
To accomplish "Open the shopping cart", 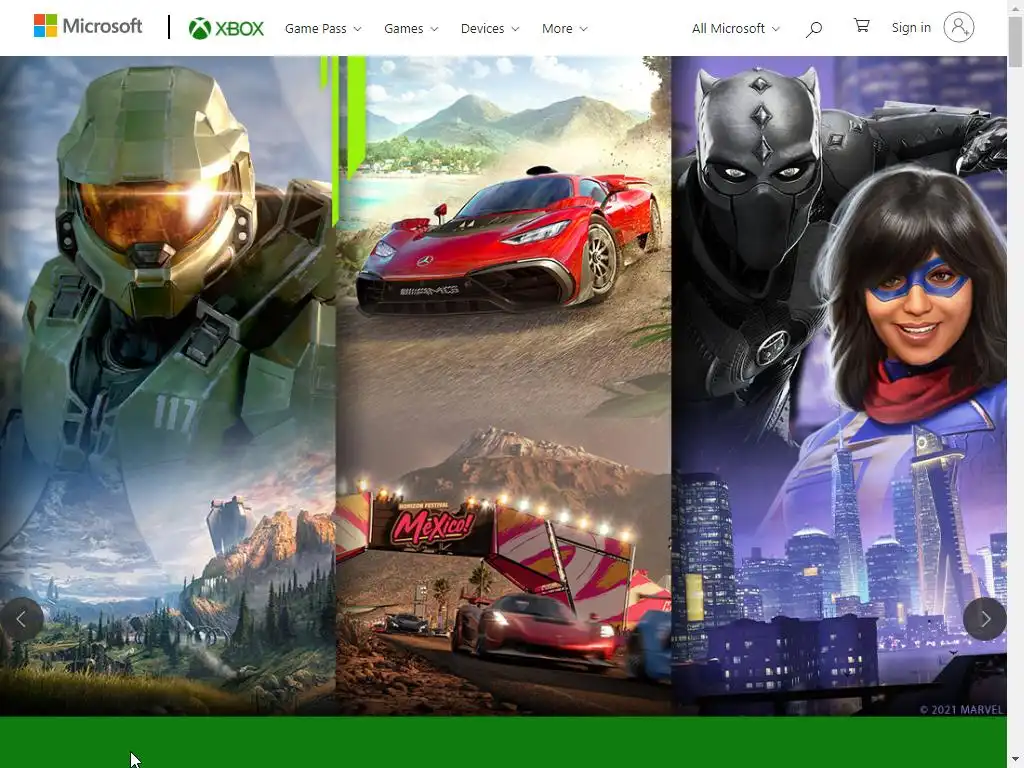I will coord(861,26).
